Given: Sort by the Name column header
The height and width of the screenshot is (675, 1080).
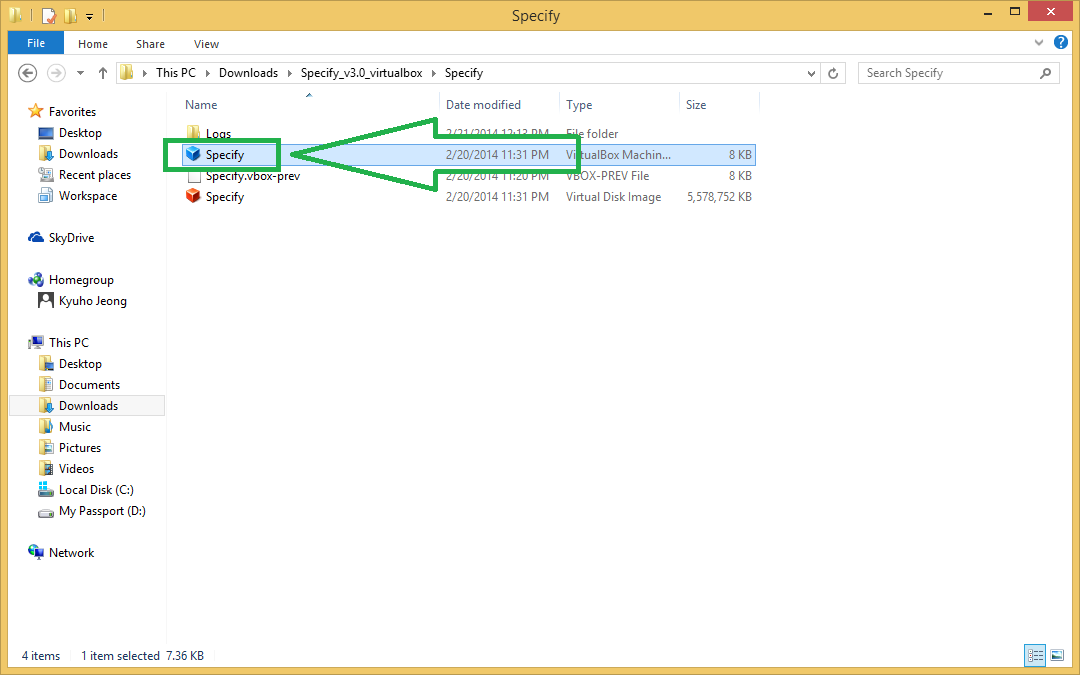Looking at the screenshot, I should tap(201, 105).
